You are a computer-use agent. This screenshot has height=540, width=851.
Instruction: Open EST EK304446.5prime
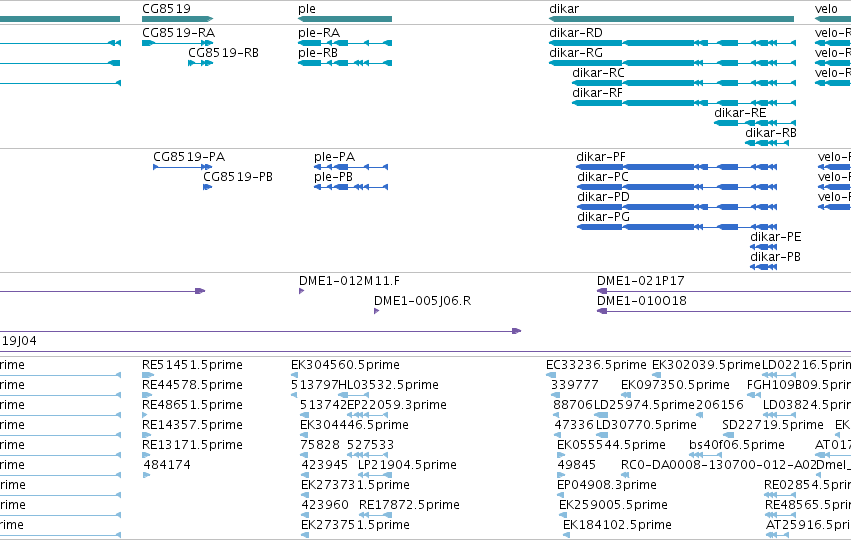pos(354,425)
